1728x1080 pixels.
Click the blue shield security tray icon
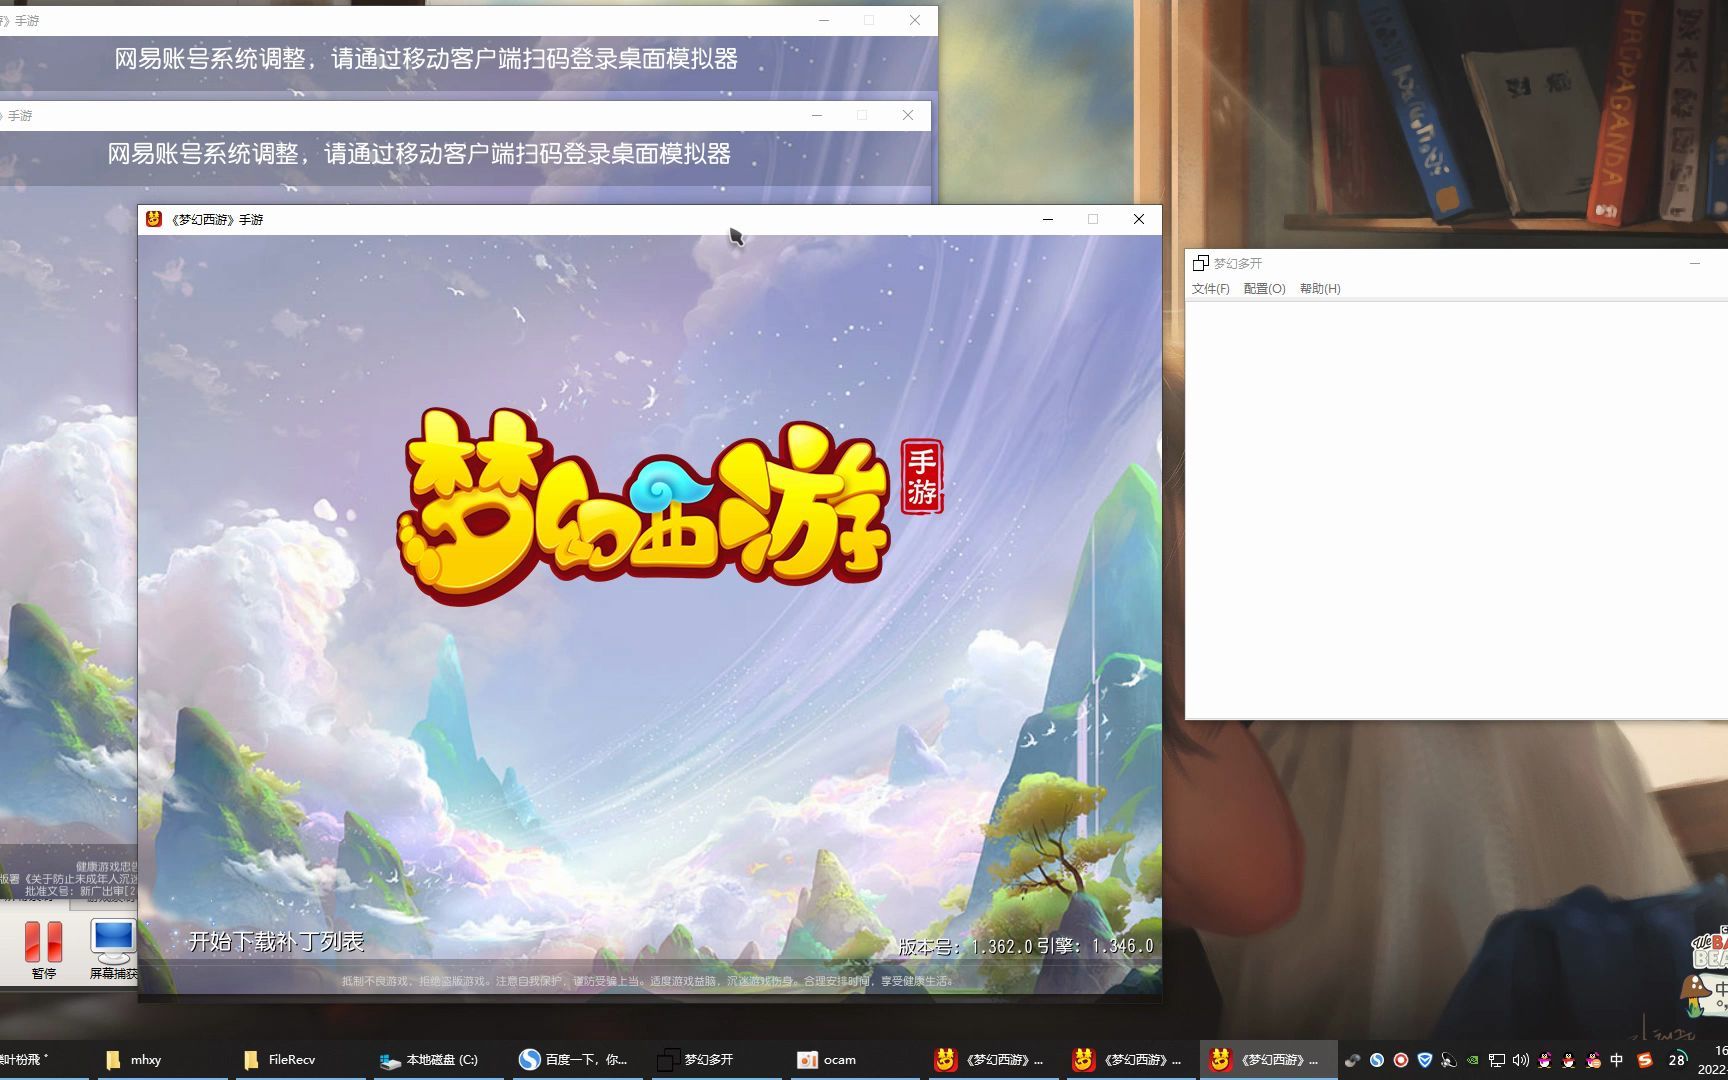[x=1425, y=1060]
